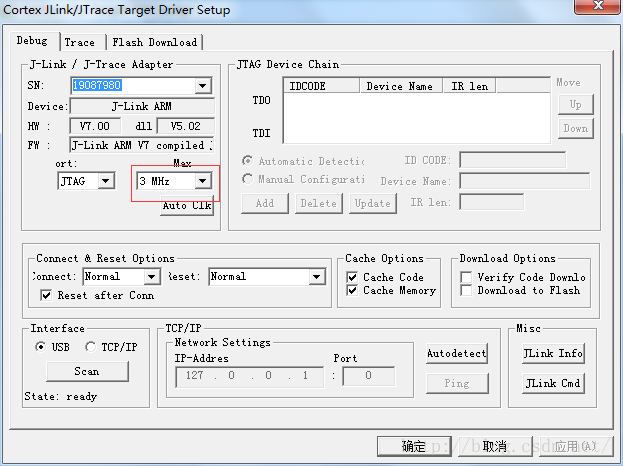Image resolution: width=623 pixels, height=466 pixels.
Task: Click the HW version V7.00 field
Action: pos(95,126)
